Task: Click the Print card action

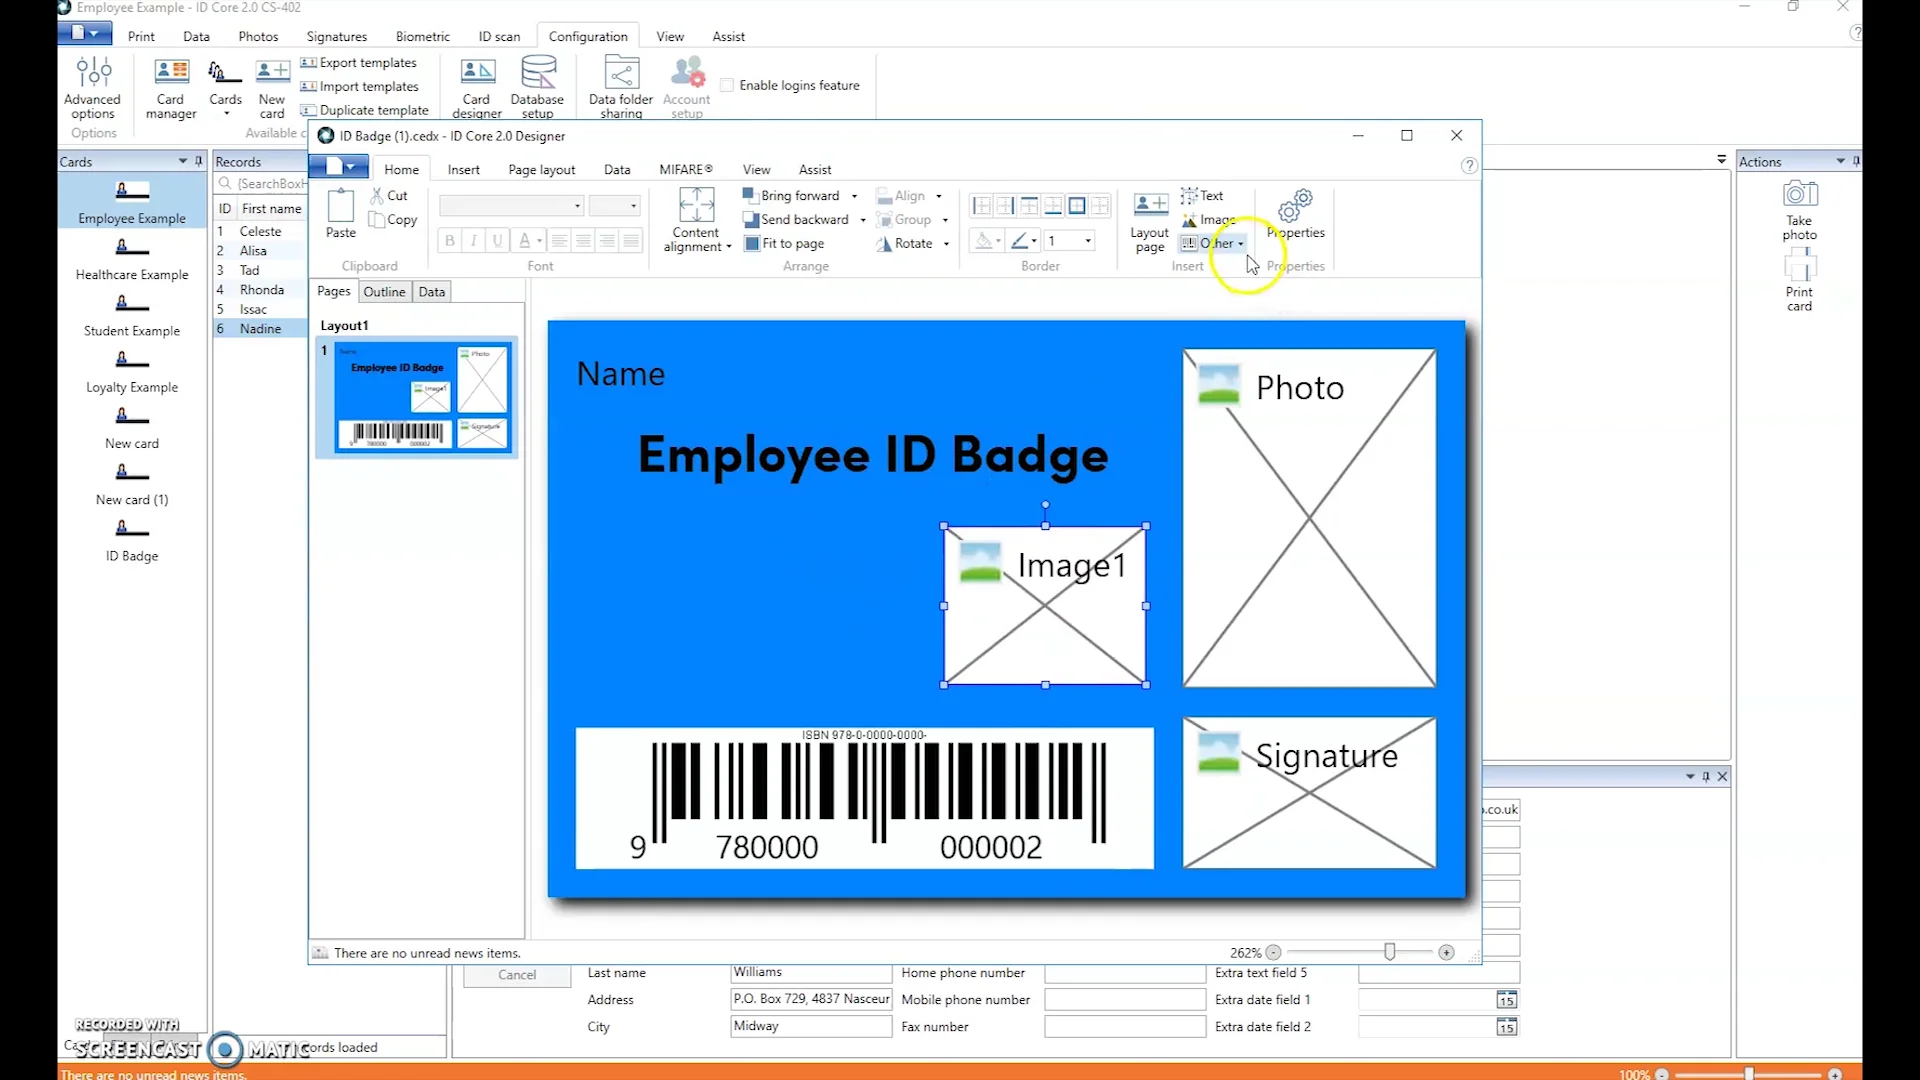Action: [x=1800, y=282]
